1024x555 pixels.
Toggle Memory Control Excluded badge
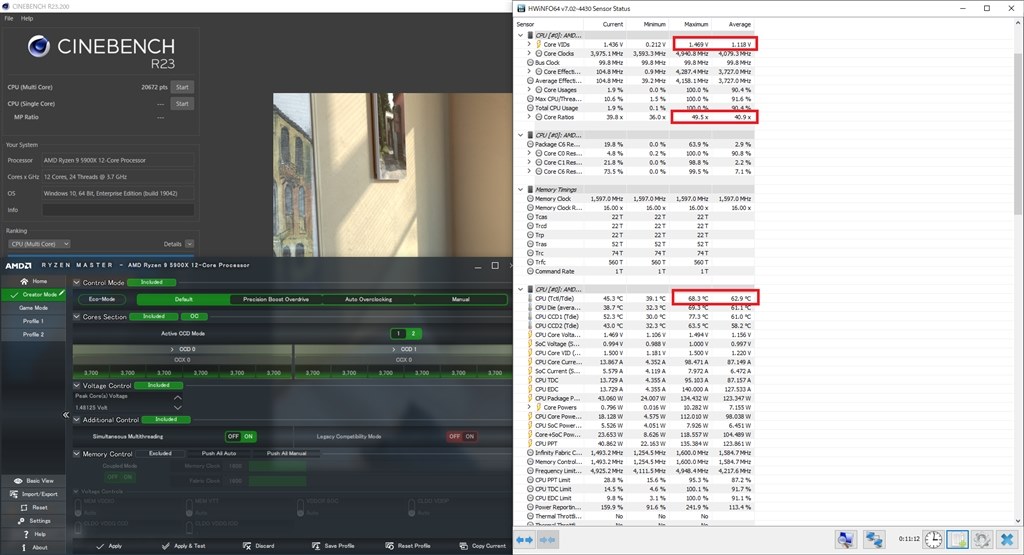coord(160,453)
